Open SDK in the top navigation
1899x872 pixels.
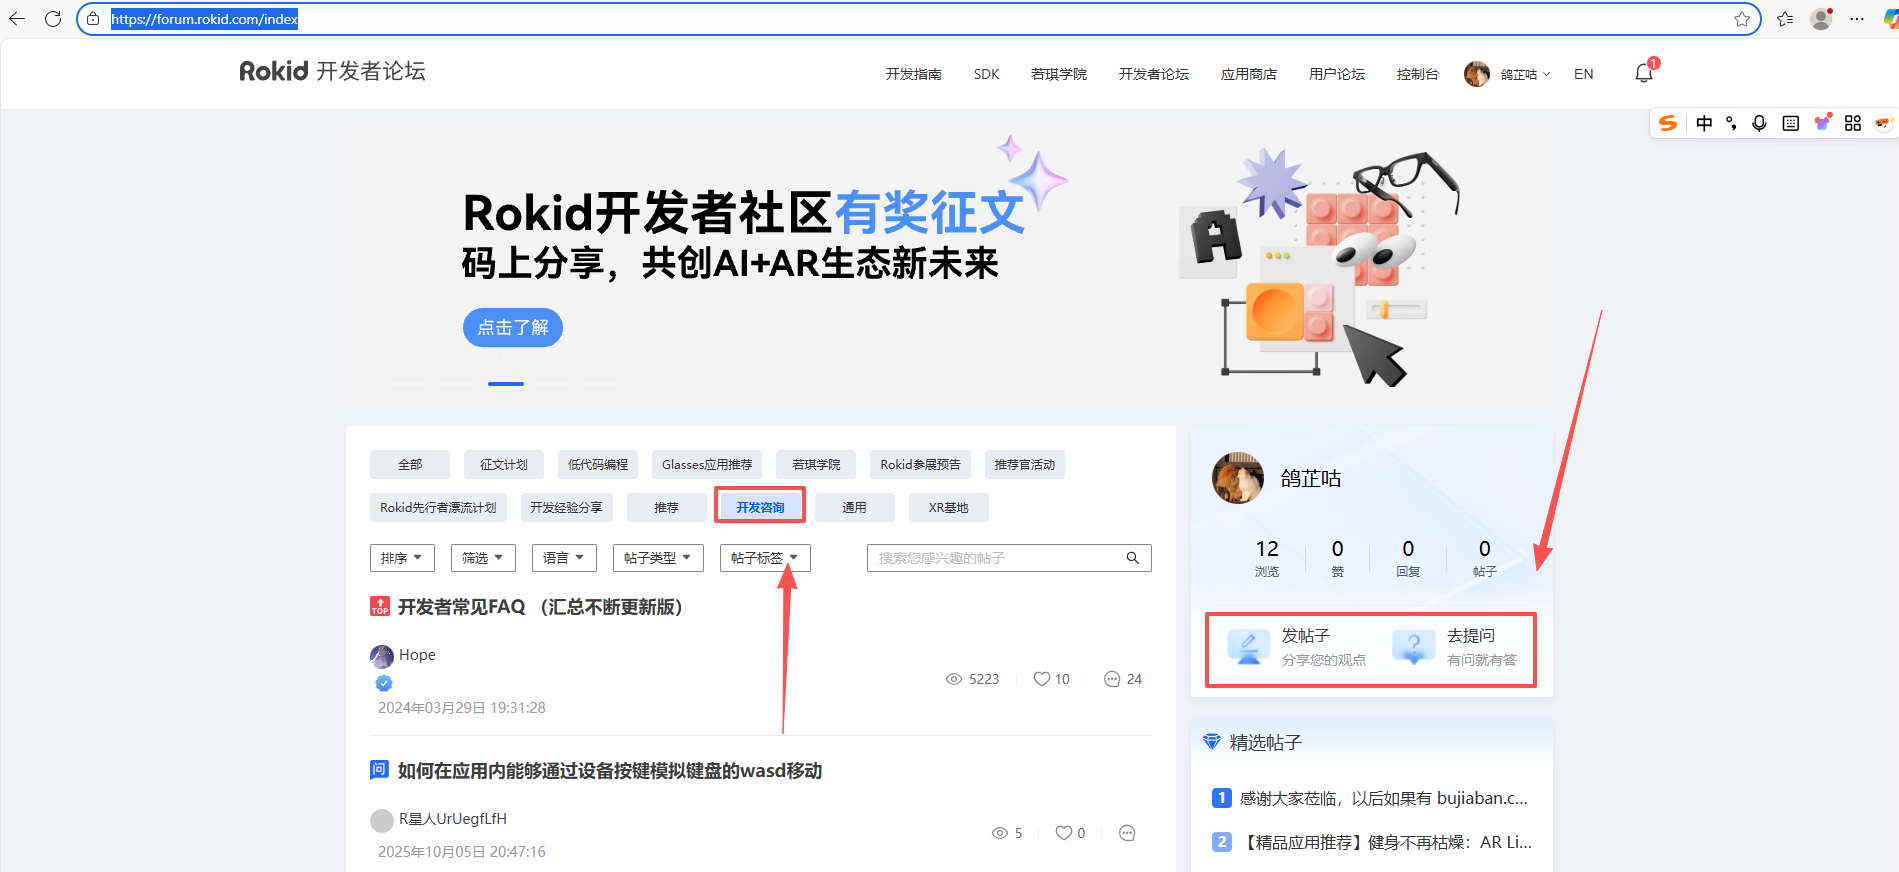(986, 74)
